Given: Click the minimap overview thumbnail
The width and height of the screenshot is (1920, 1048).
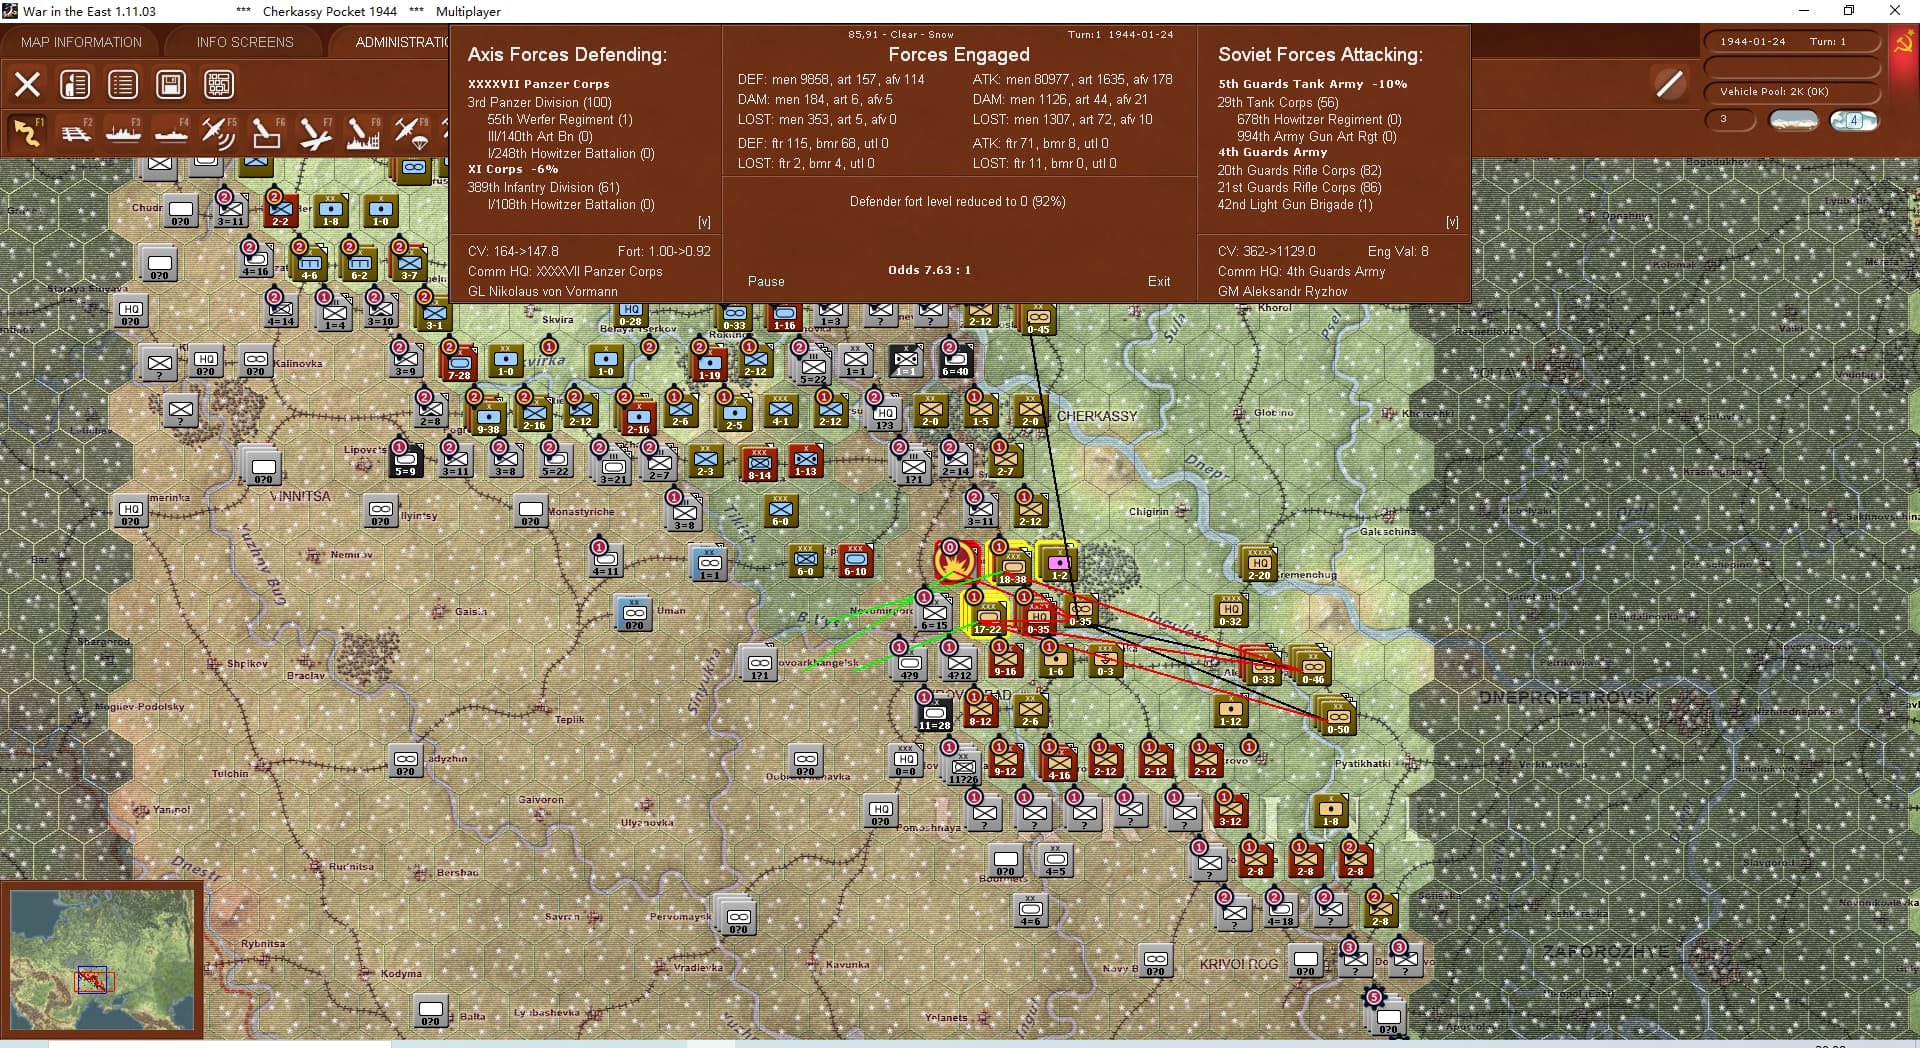Looking at the screenshot, I should click(102, 960).
